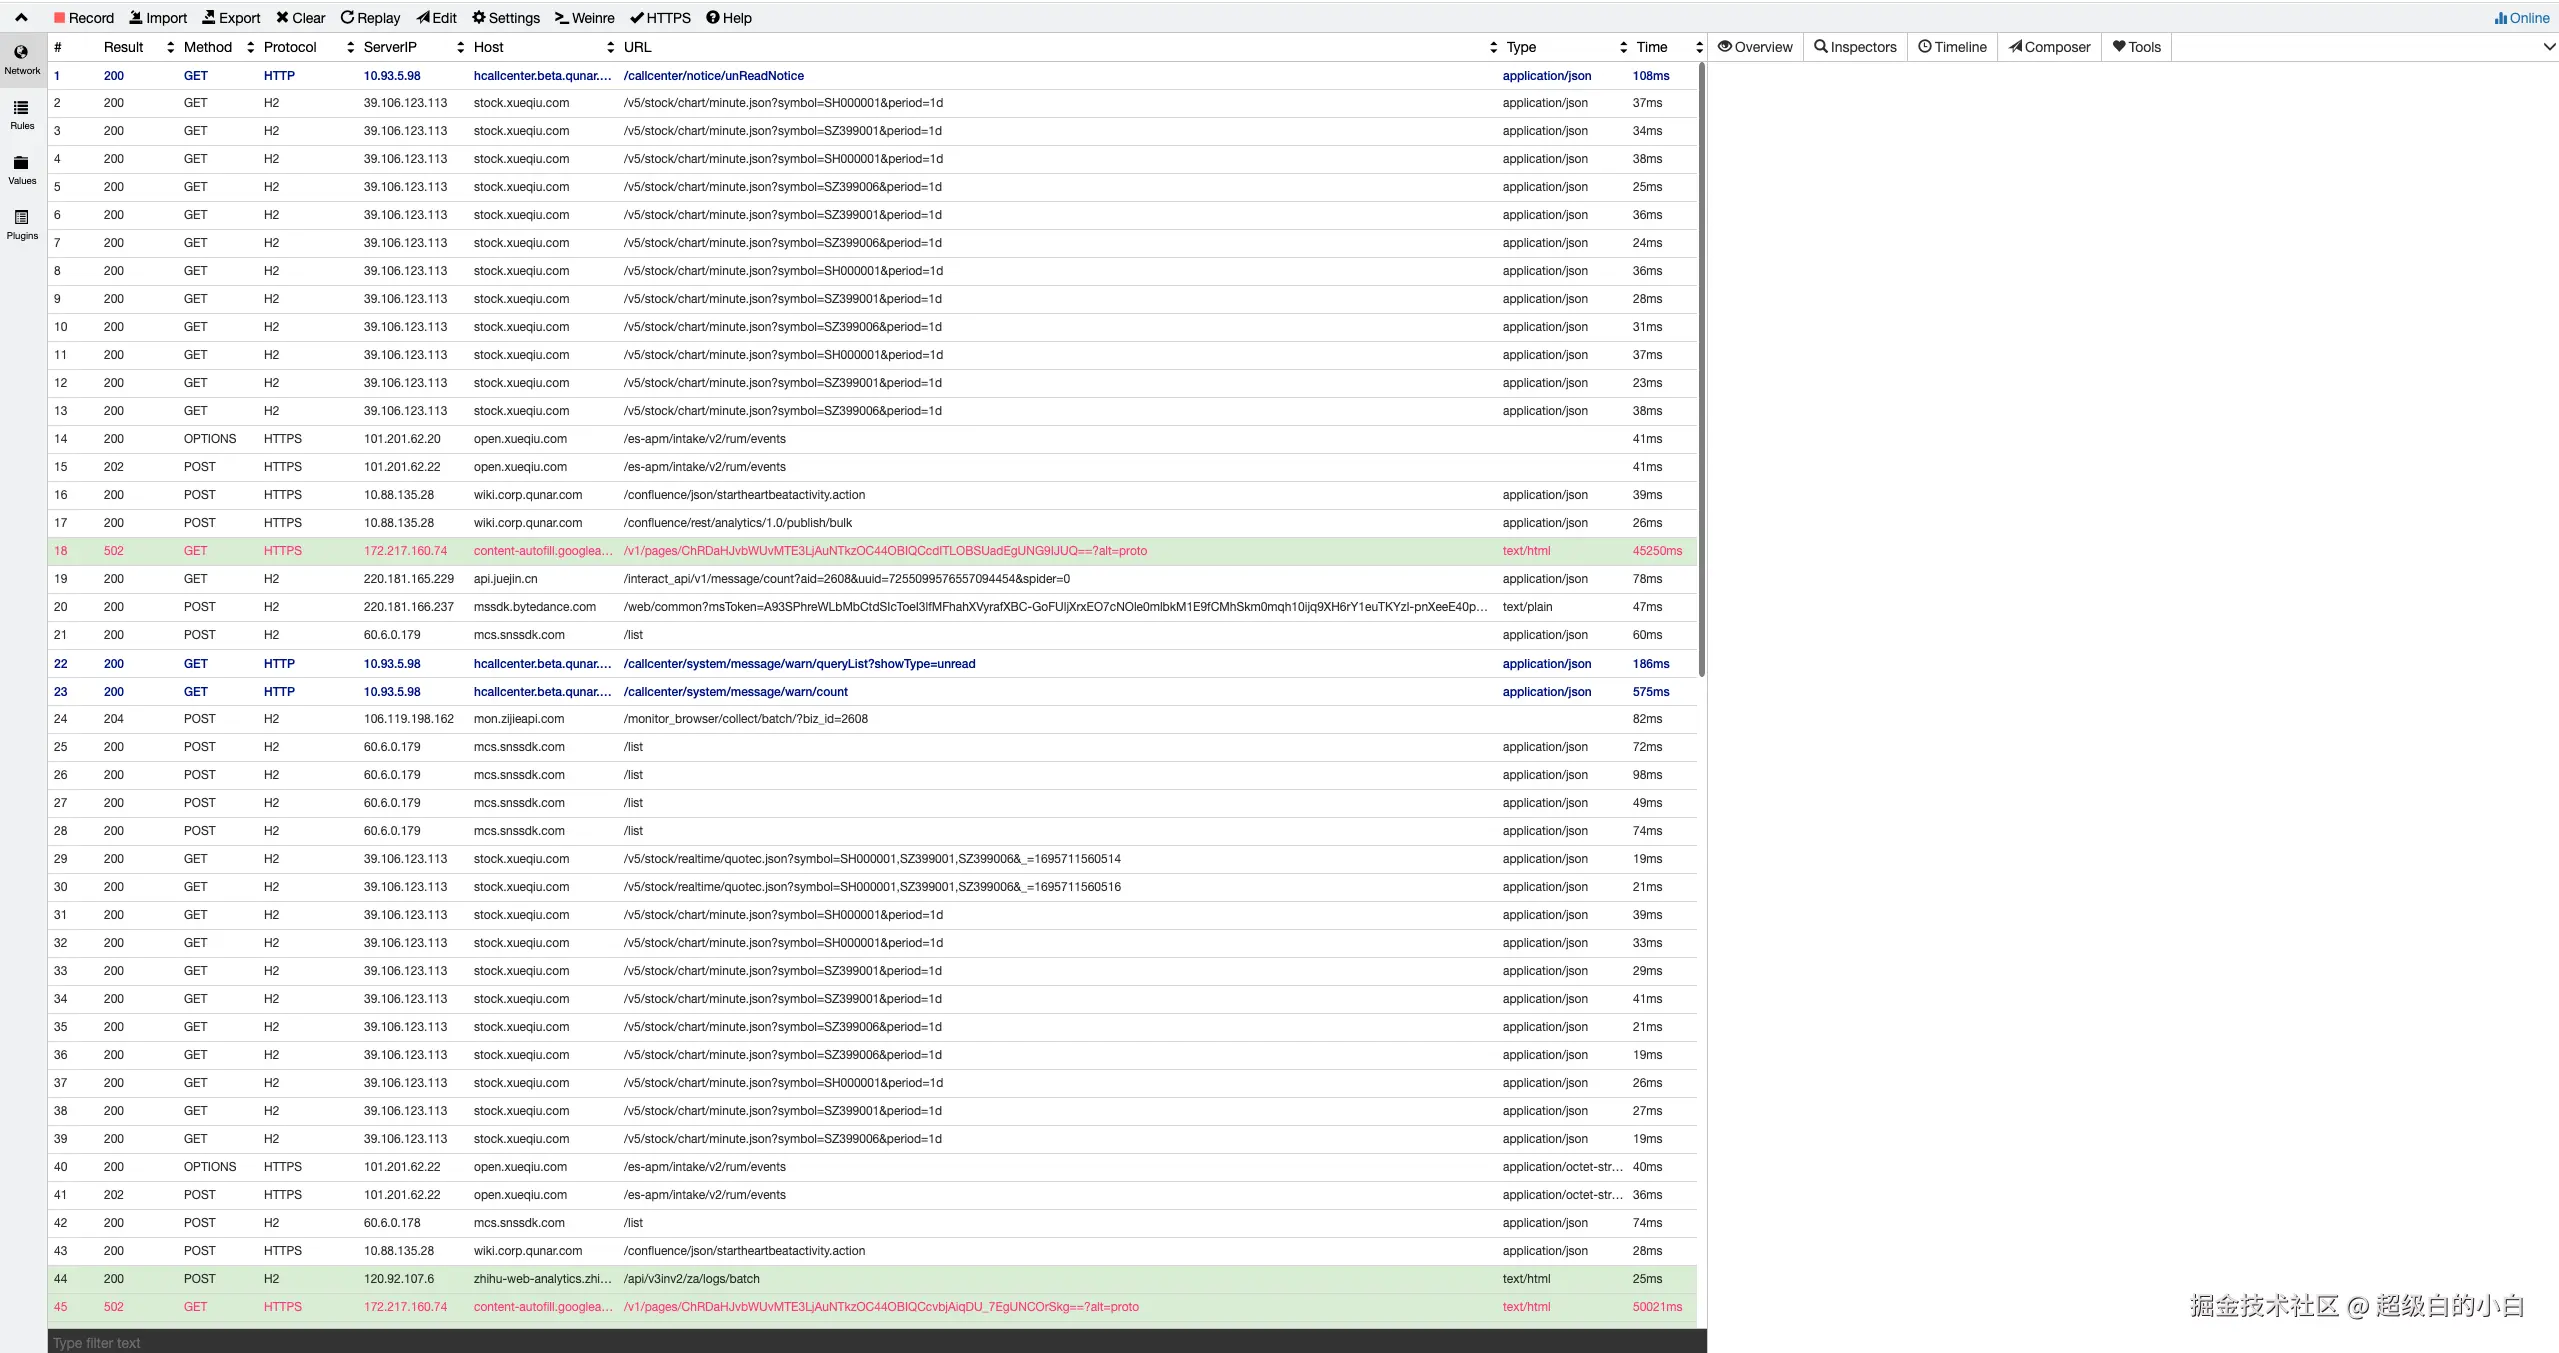Open the Settings toolbar button
The height and width of the screenshot is (1353, 2559).
[505, 17]
